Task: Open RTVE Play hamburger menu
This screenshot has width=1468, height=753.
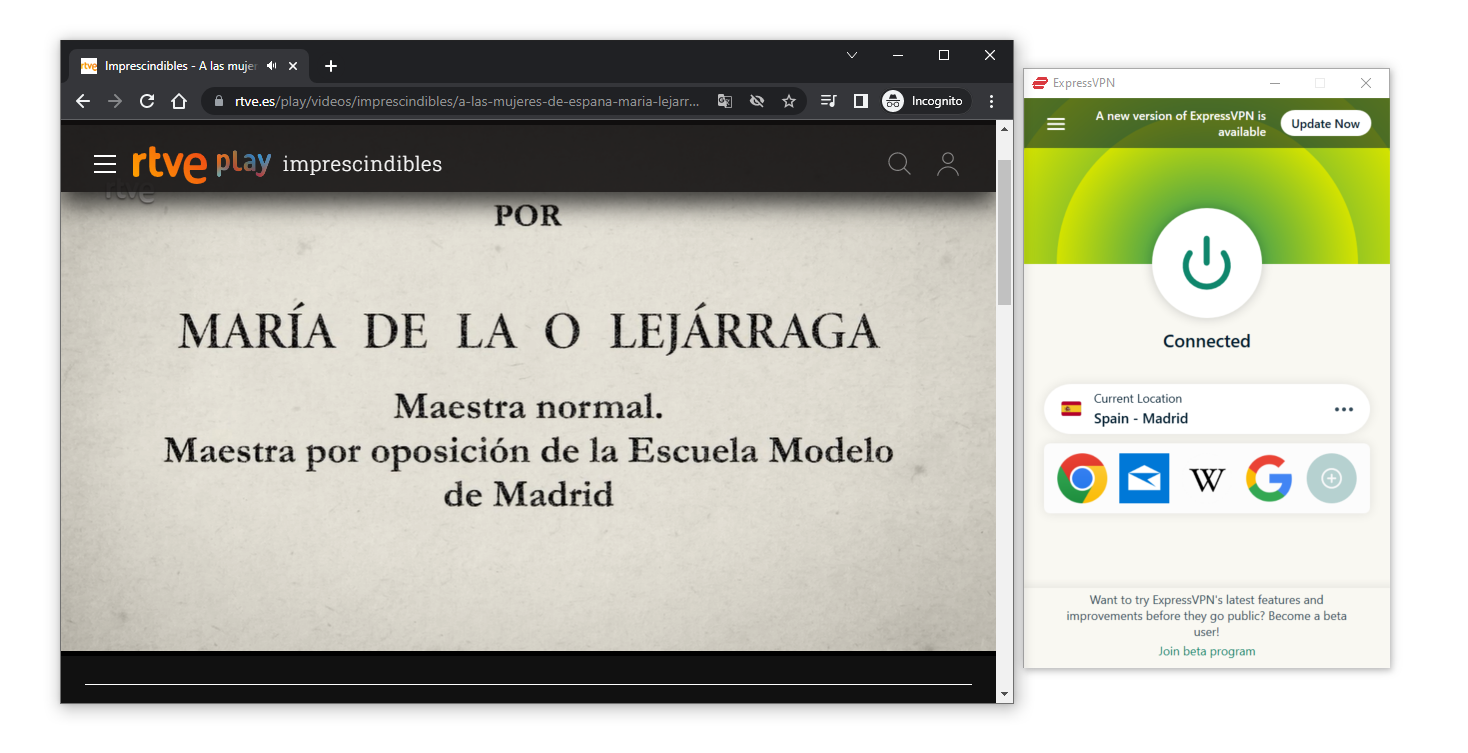Action: click(105, 164)
